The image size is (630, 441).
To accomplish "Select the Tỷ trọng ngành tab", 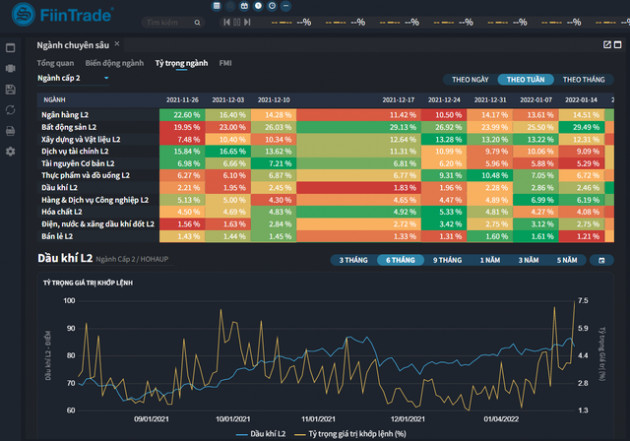I will (182, 63).
